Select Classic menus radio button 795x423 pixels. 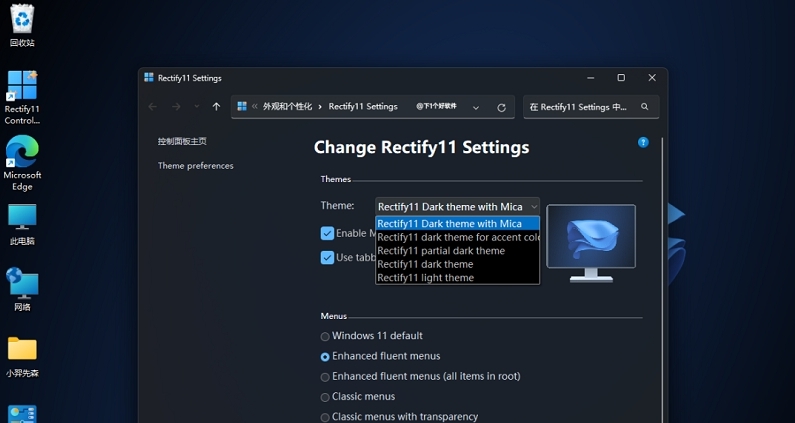coord(325,397)
